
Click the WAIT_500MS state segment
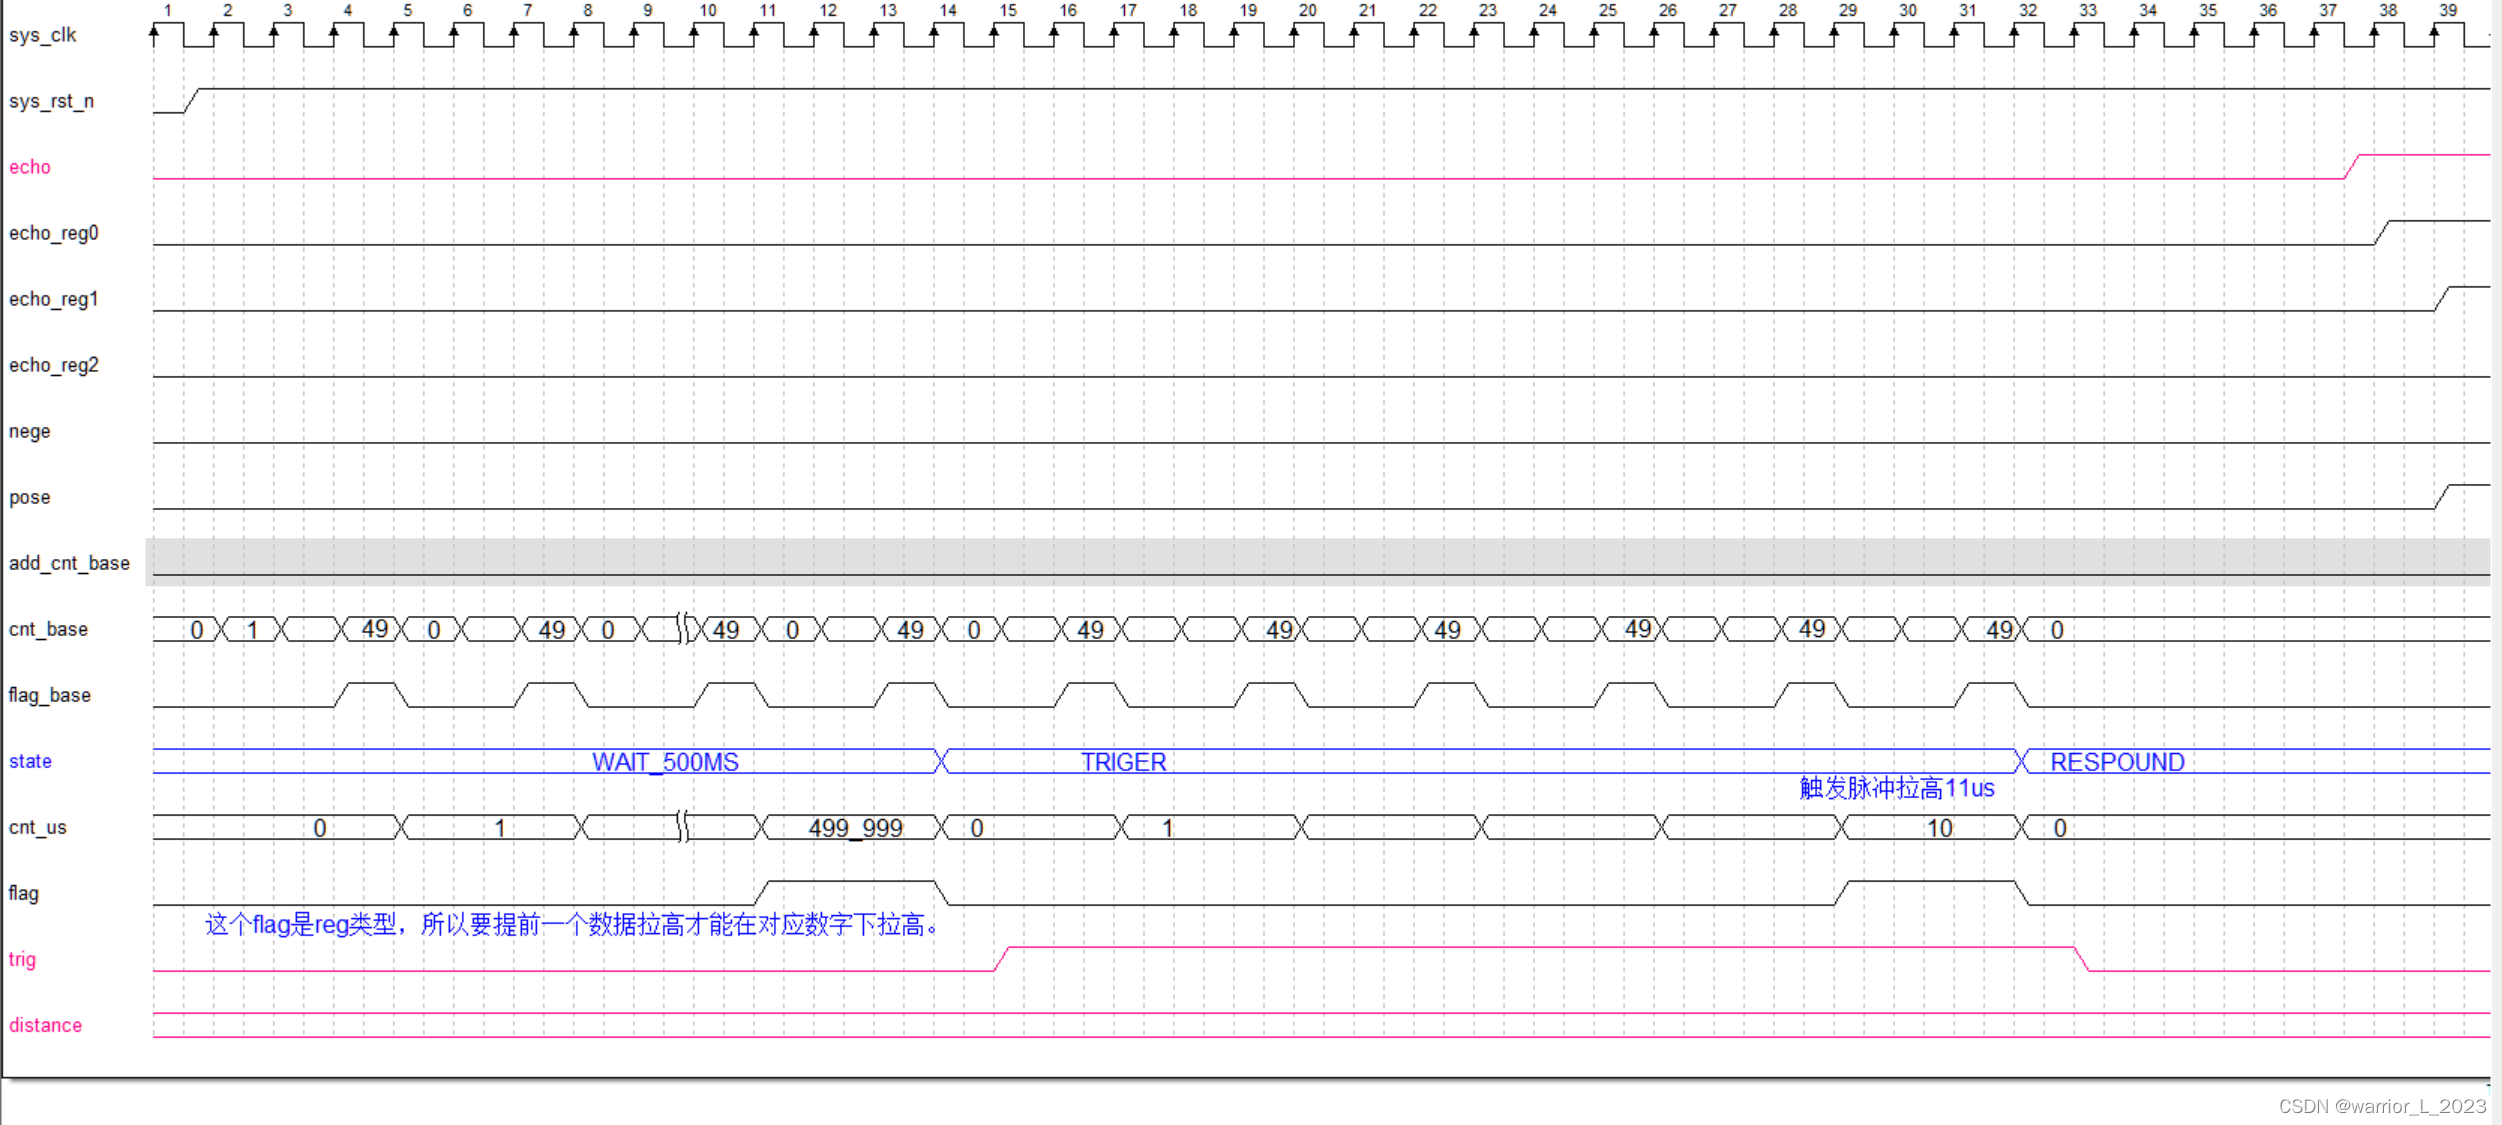point(665,762)
